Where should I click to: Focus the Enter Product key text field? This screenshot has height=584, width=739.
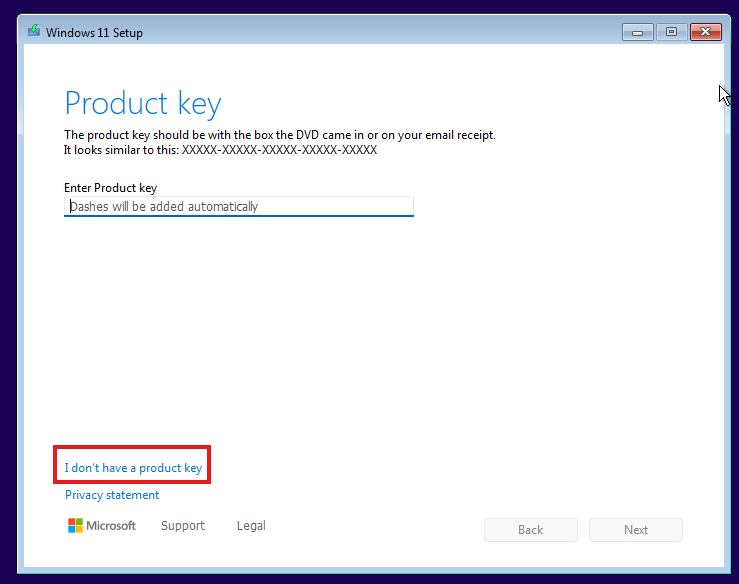tap(239, 206)
